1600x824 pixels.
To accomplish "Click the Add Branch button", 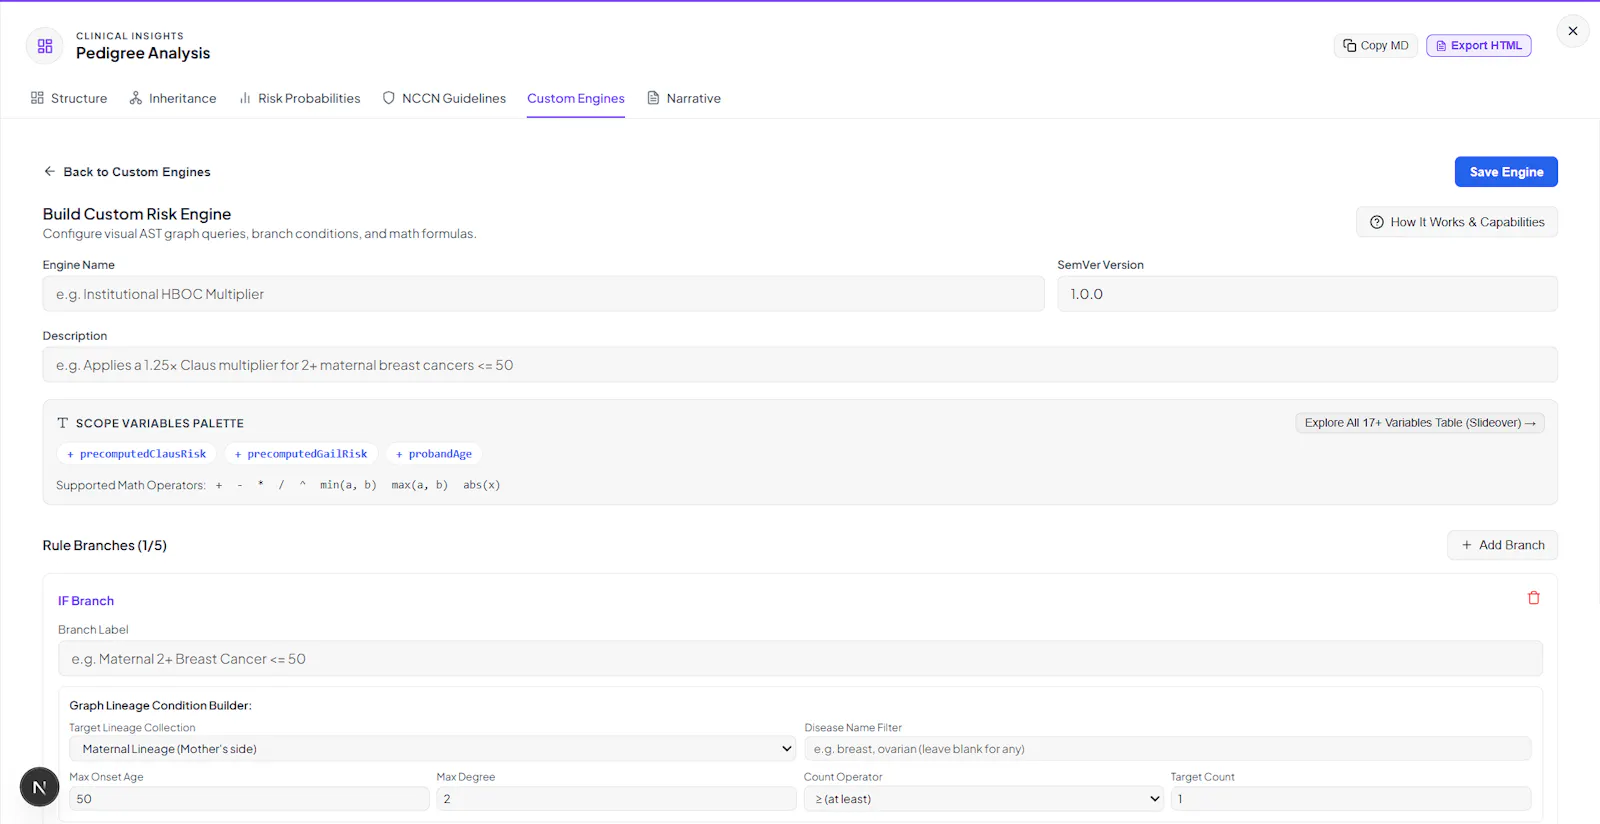I will (1502, 545).
